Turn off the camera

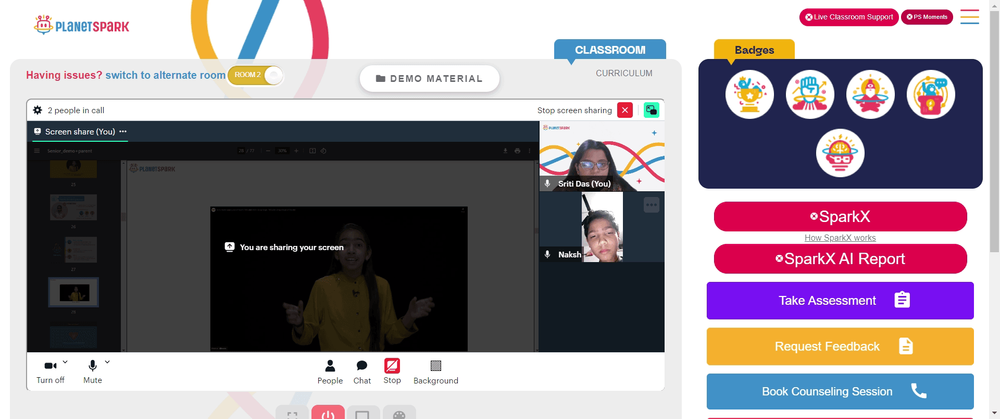pos(50,372)
